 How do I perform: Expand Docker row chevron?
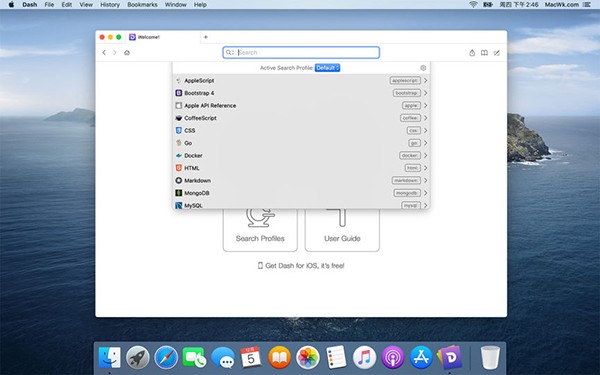(x=426, y=155)
